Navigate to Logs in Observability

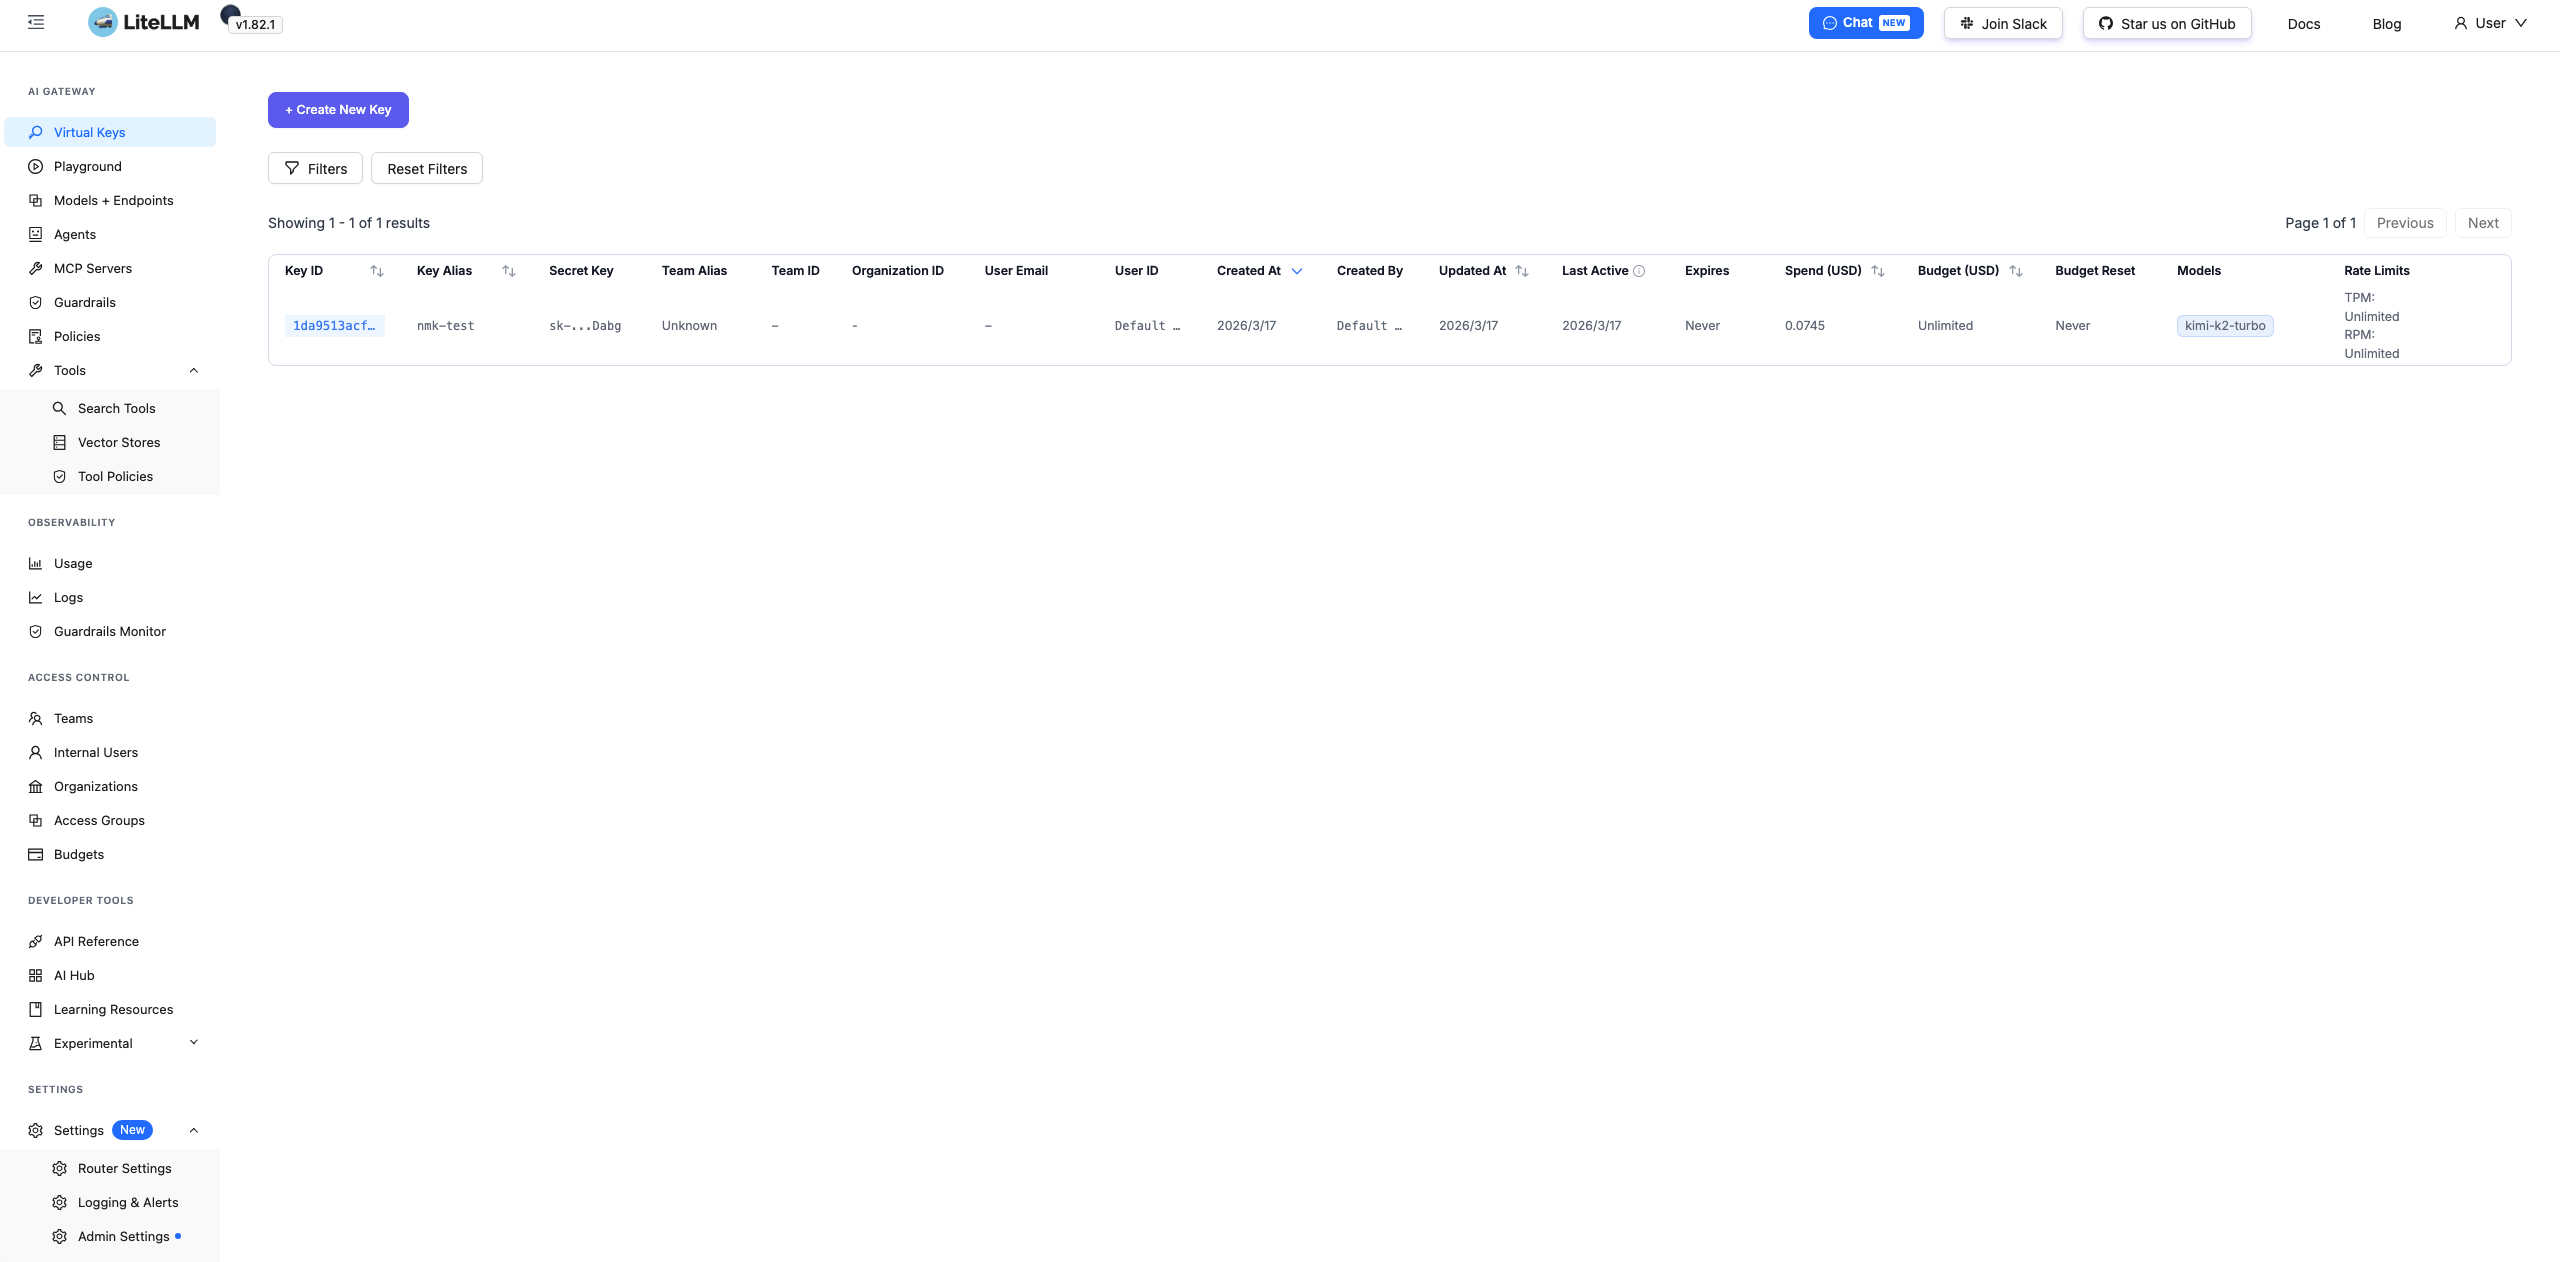[68, 597]
